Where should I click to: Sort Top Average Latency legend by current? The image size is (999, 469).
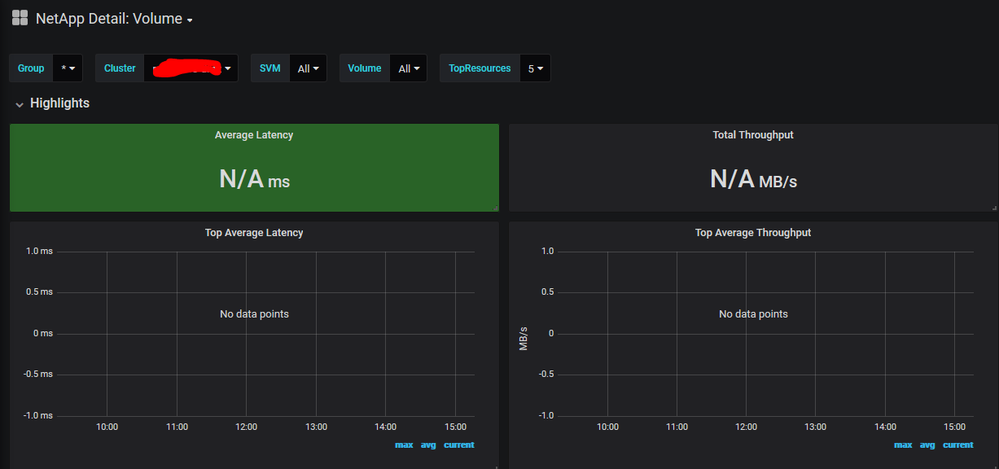[x=459, y=445]
